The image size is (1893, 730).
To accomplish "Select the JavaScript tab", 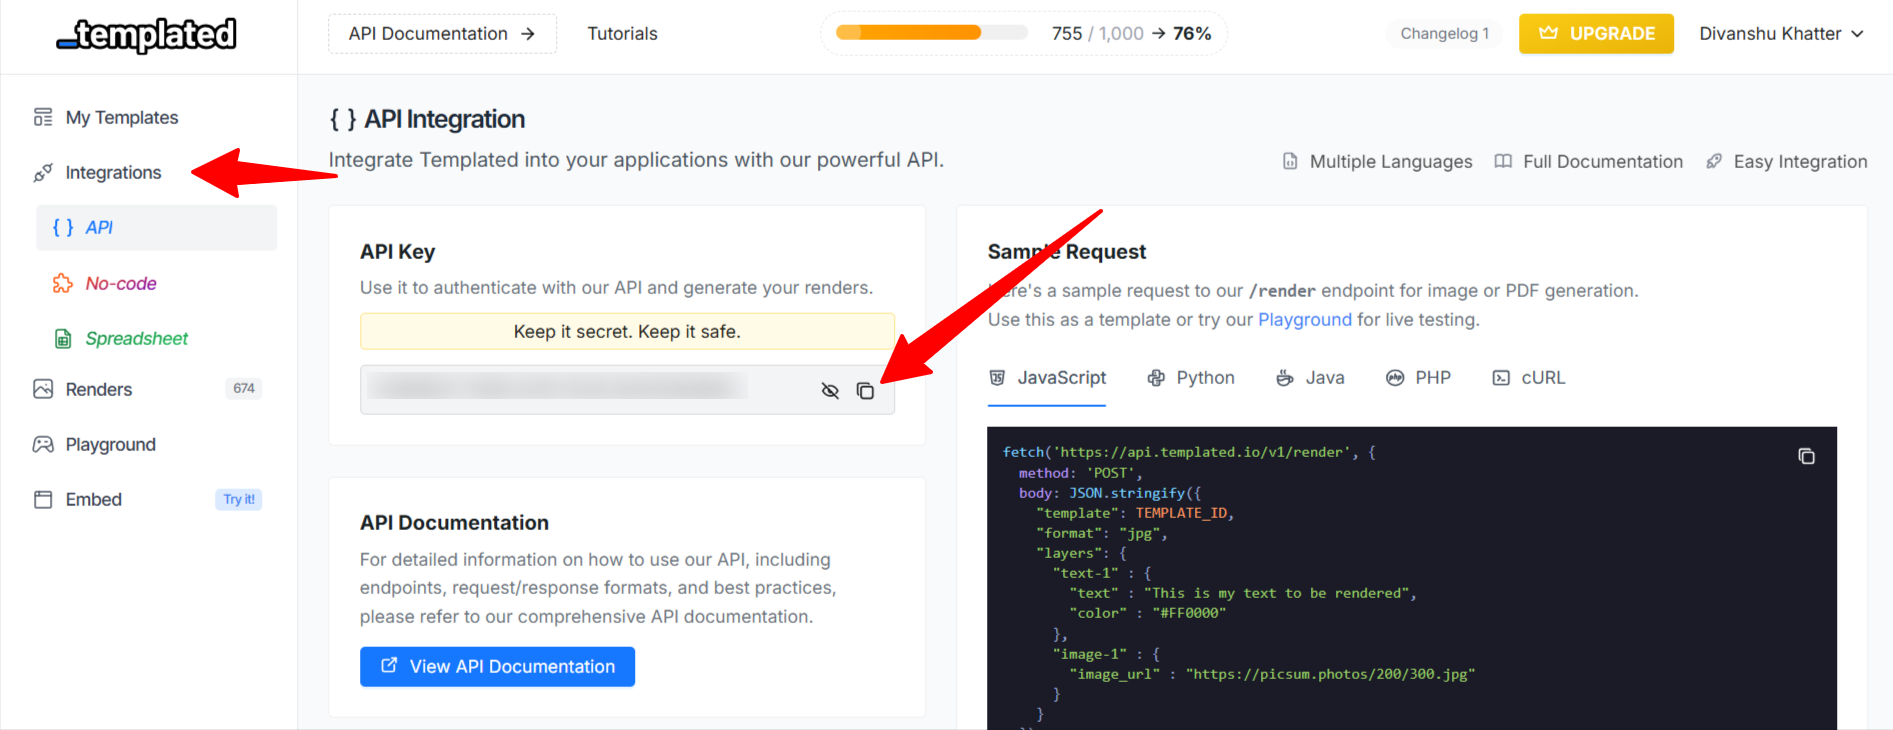I will click(x=1047, y=379).
